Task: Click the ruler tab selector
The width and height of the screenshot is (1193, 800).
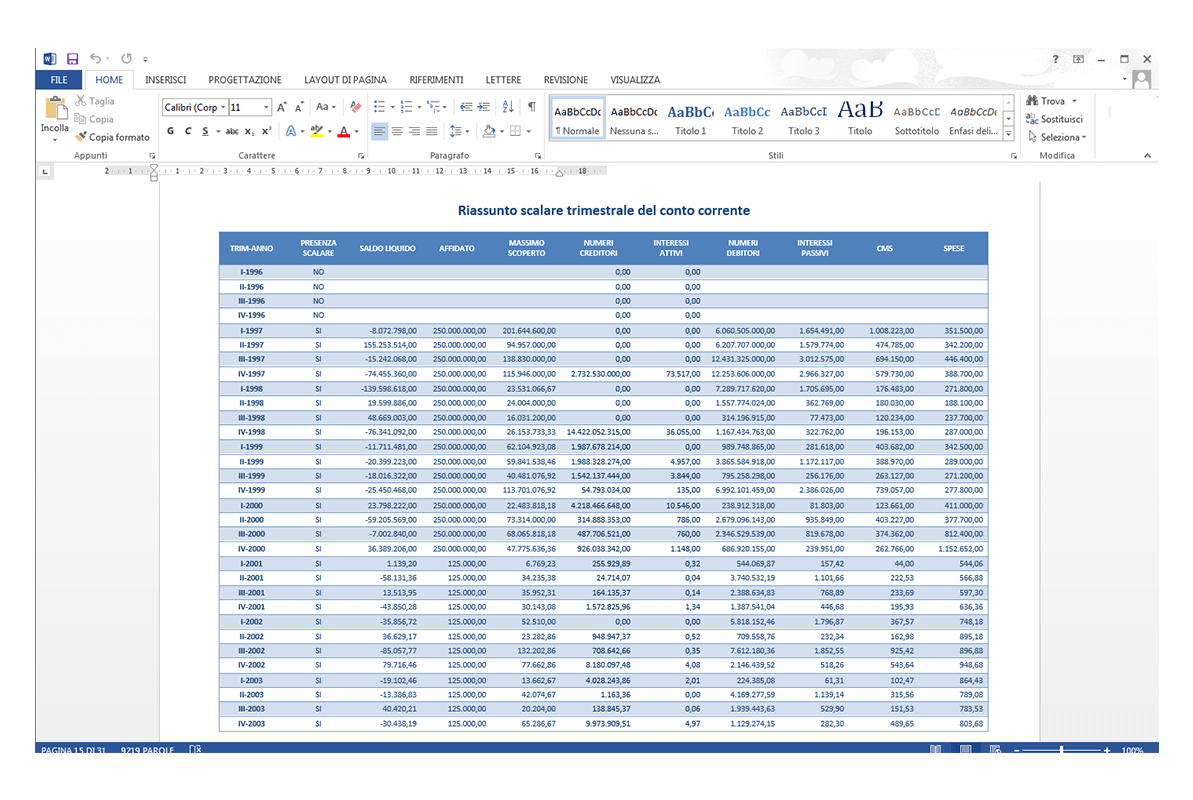Action: (45, 172)
